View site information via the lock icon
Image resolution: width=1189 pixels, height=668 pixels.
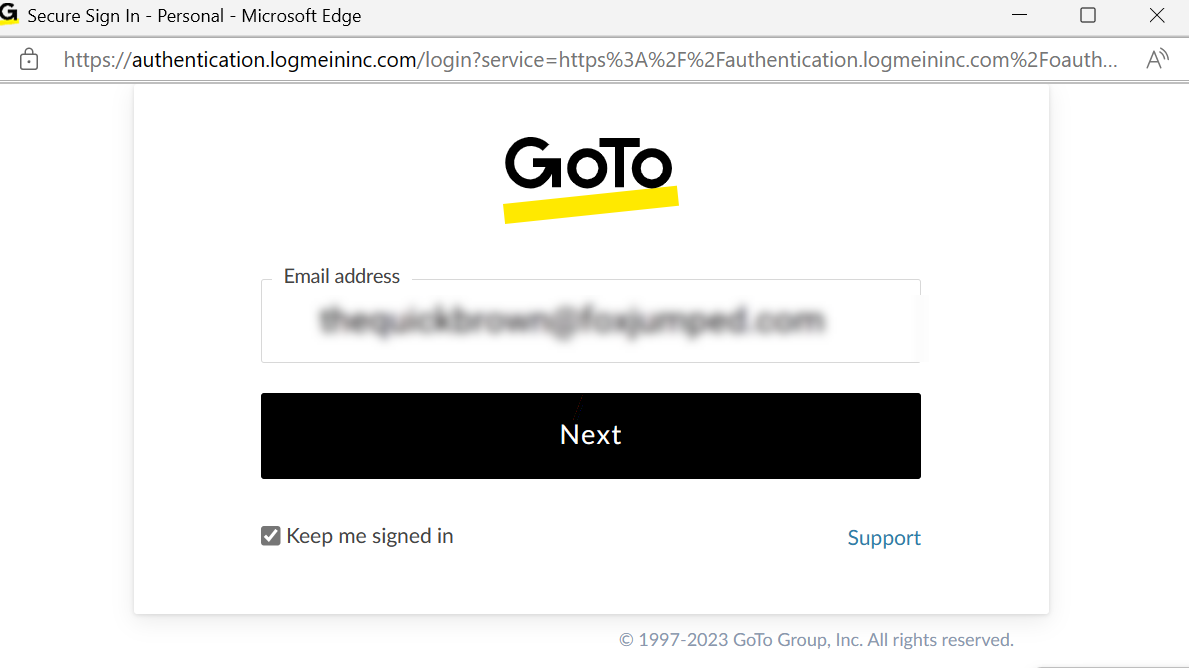point(29,59)
